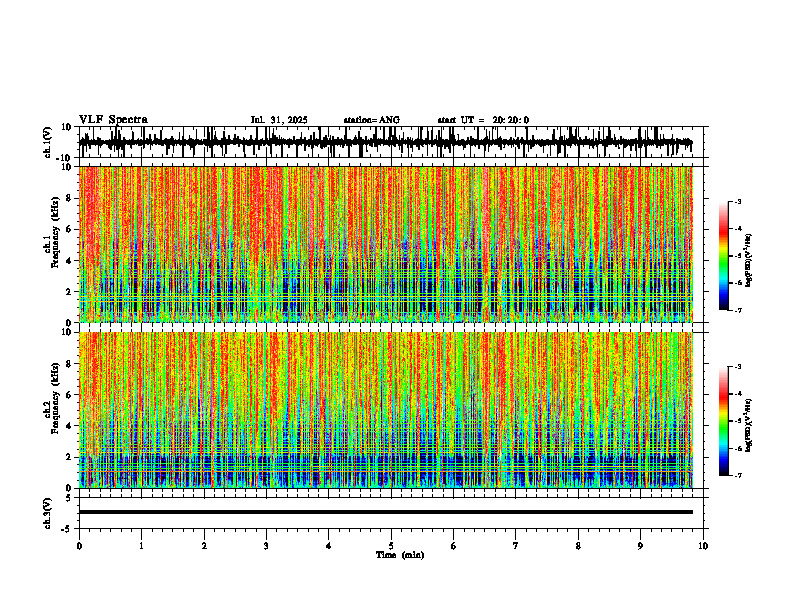The width and height of the screenshot is (792, 612).
Task: Click the "4" kHz tick on ch.2 frequency axis
Action: pos(69,426)
